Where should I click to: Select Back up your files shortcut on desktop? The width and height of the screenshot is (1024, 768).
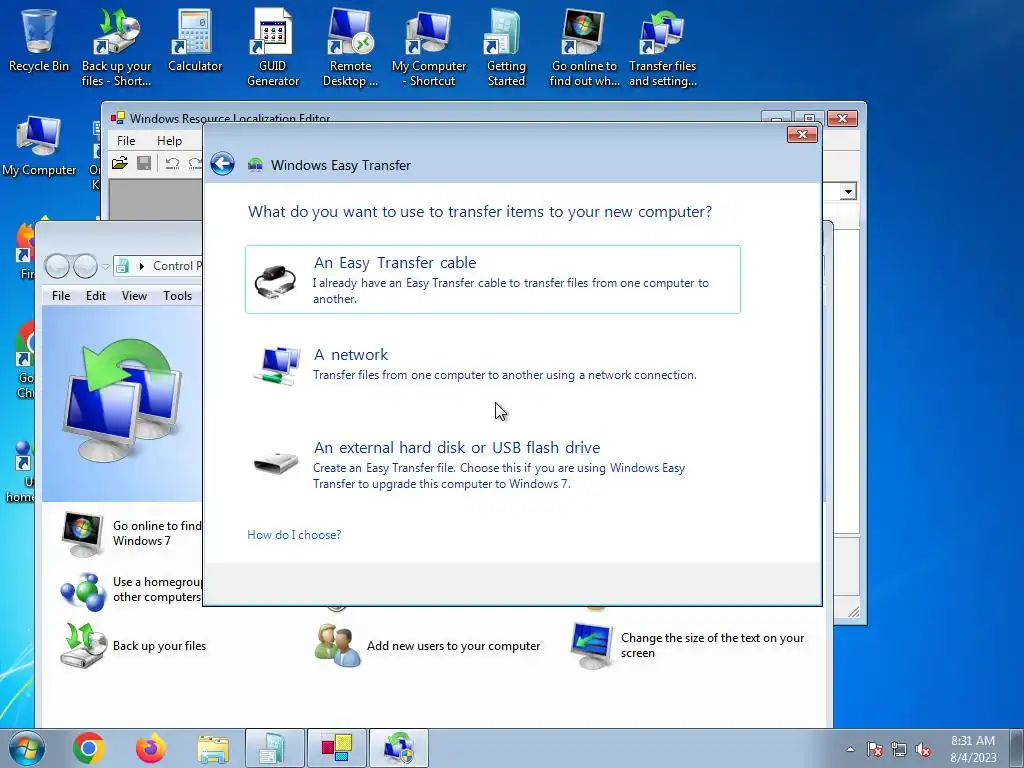[116, 47]
